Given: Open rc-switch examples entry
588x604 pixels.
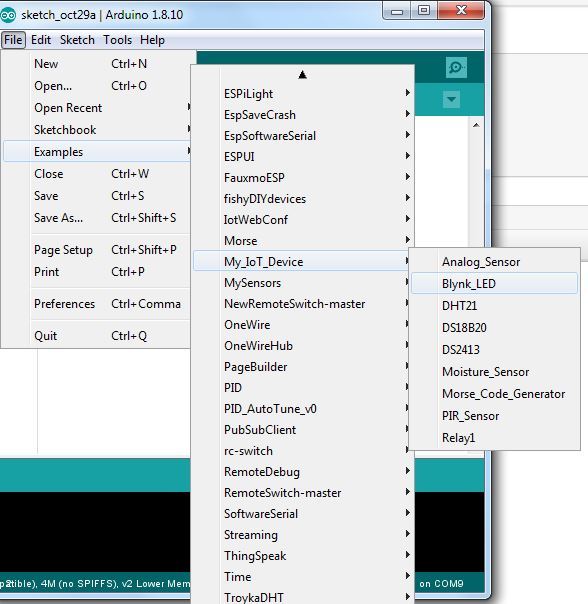Looking at the screenshot, I should 302,451.
